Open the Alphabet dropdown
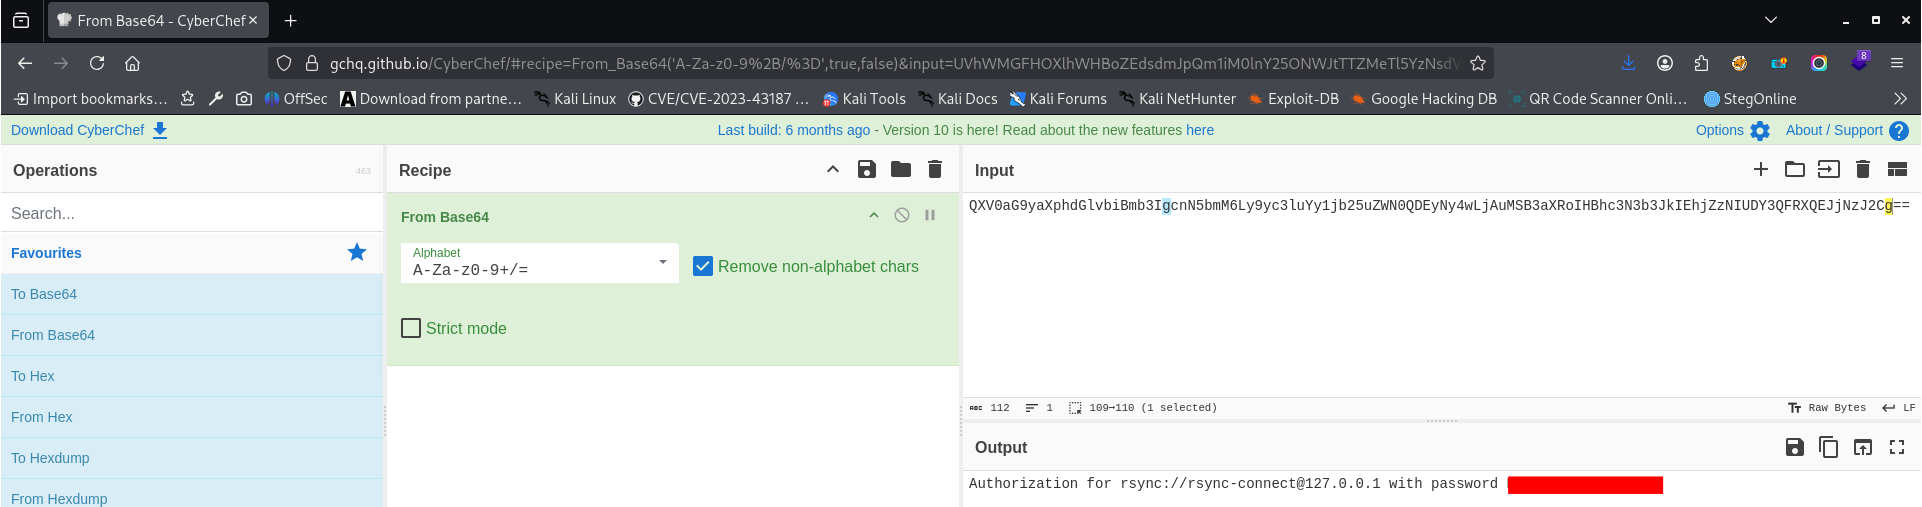This screenshot has width=1922, height=507. point(662,262)
